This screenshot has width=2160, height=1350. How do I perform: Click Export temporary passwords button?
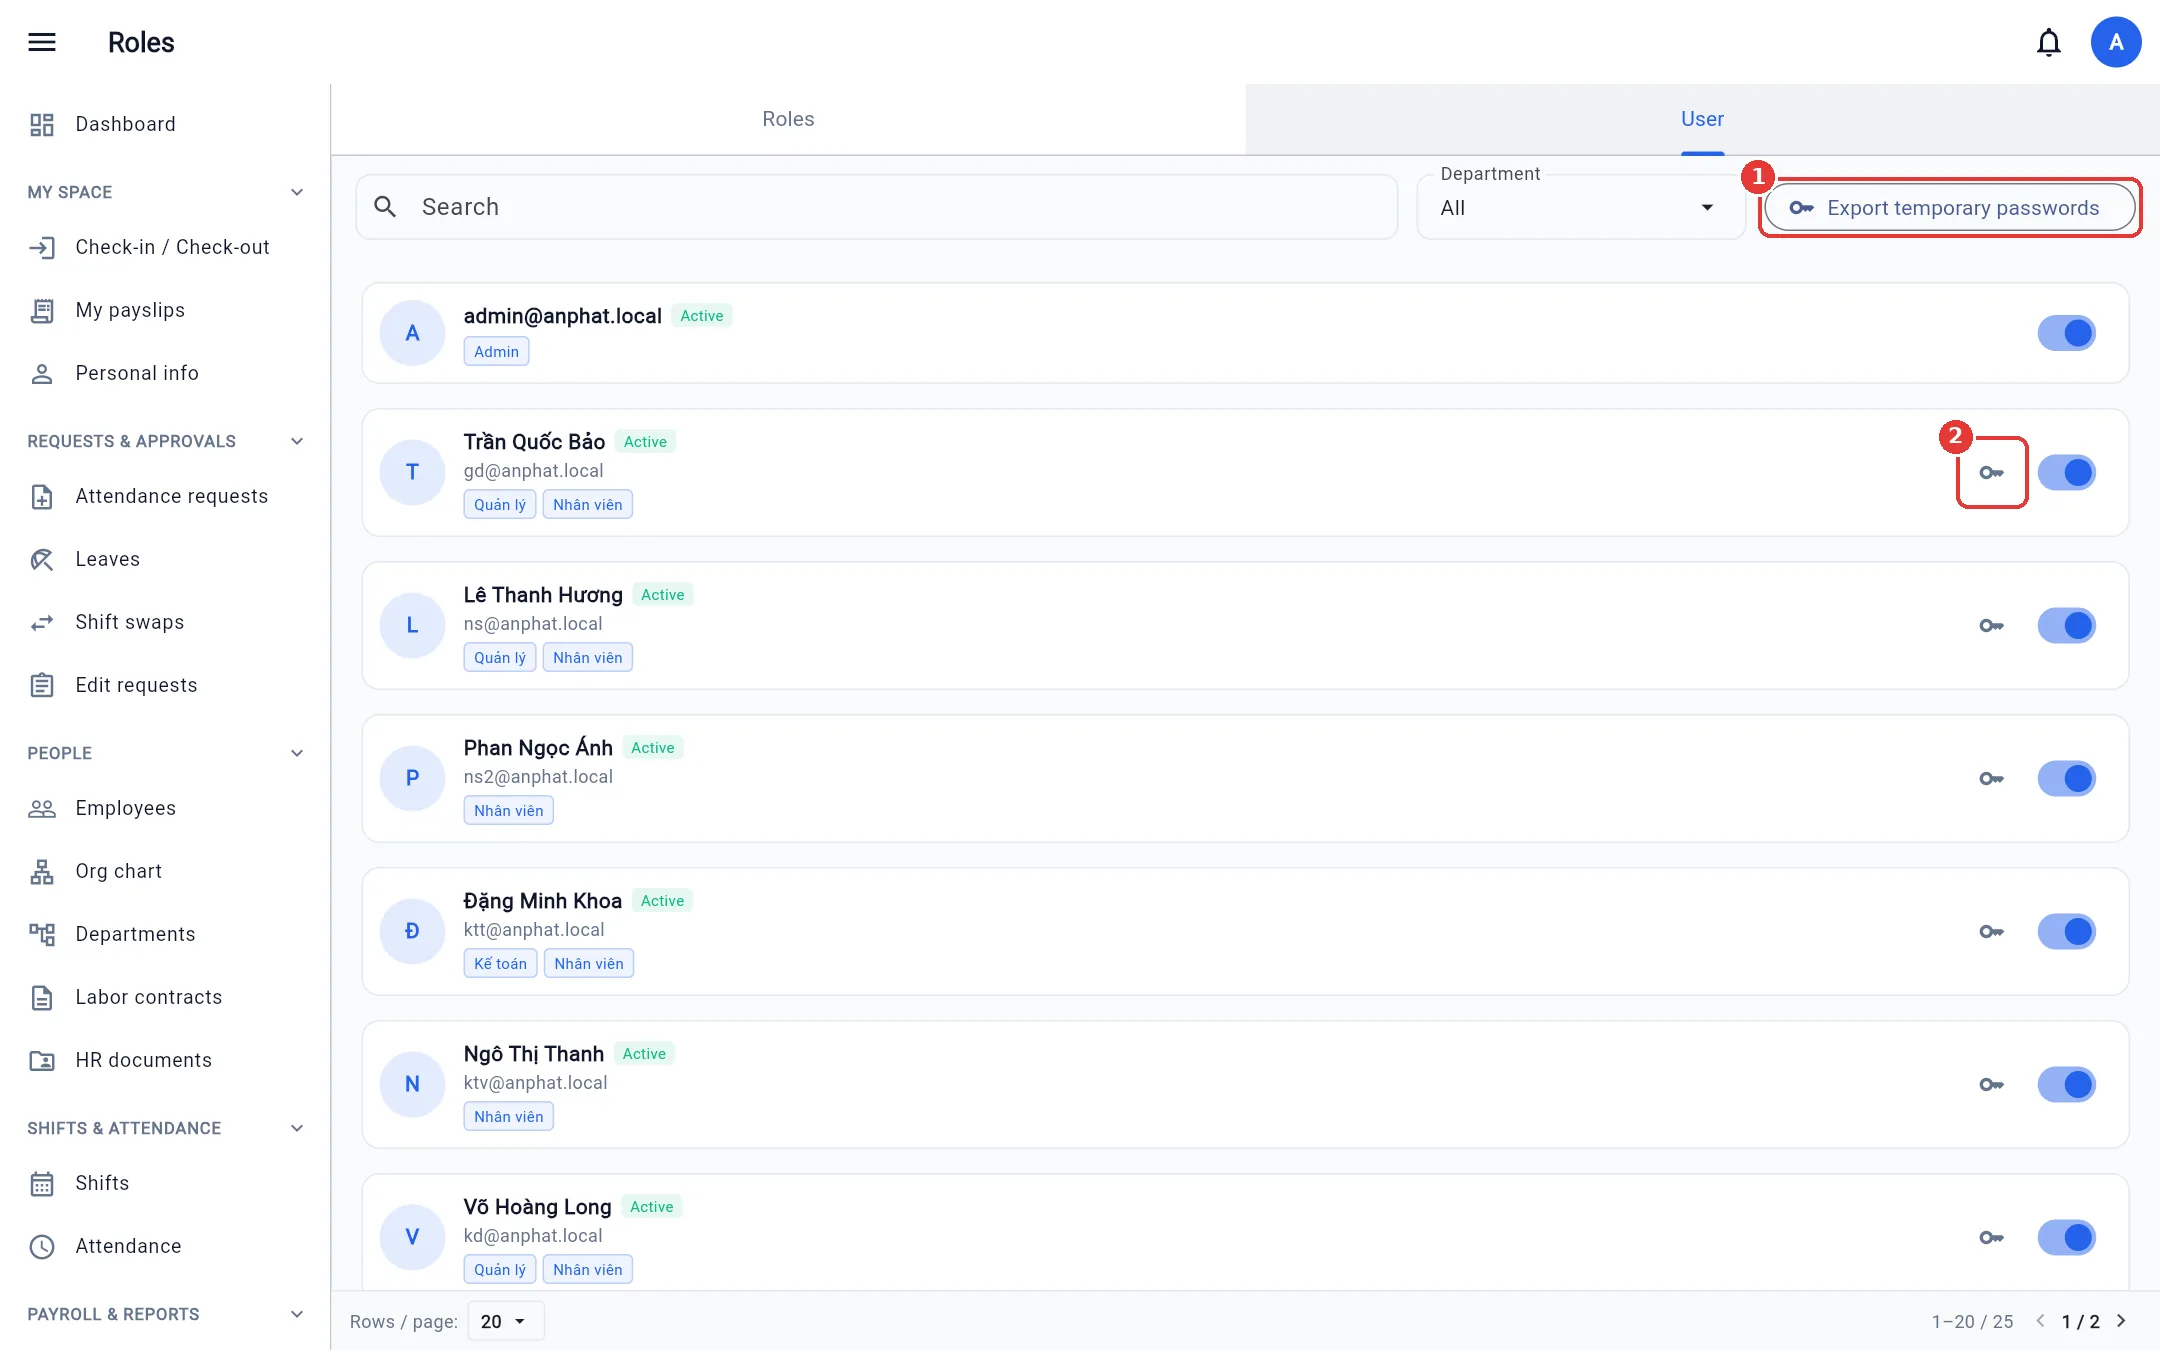tap(1949, 207)
